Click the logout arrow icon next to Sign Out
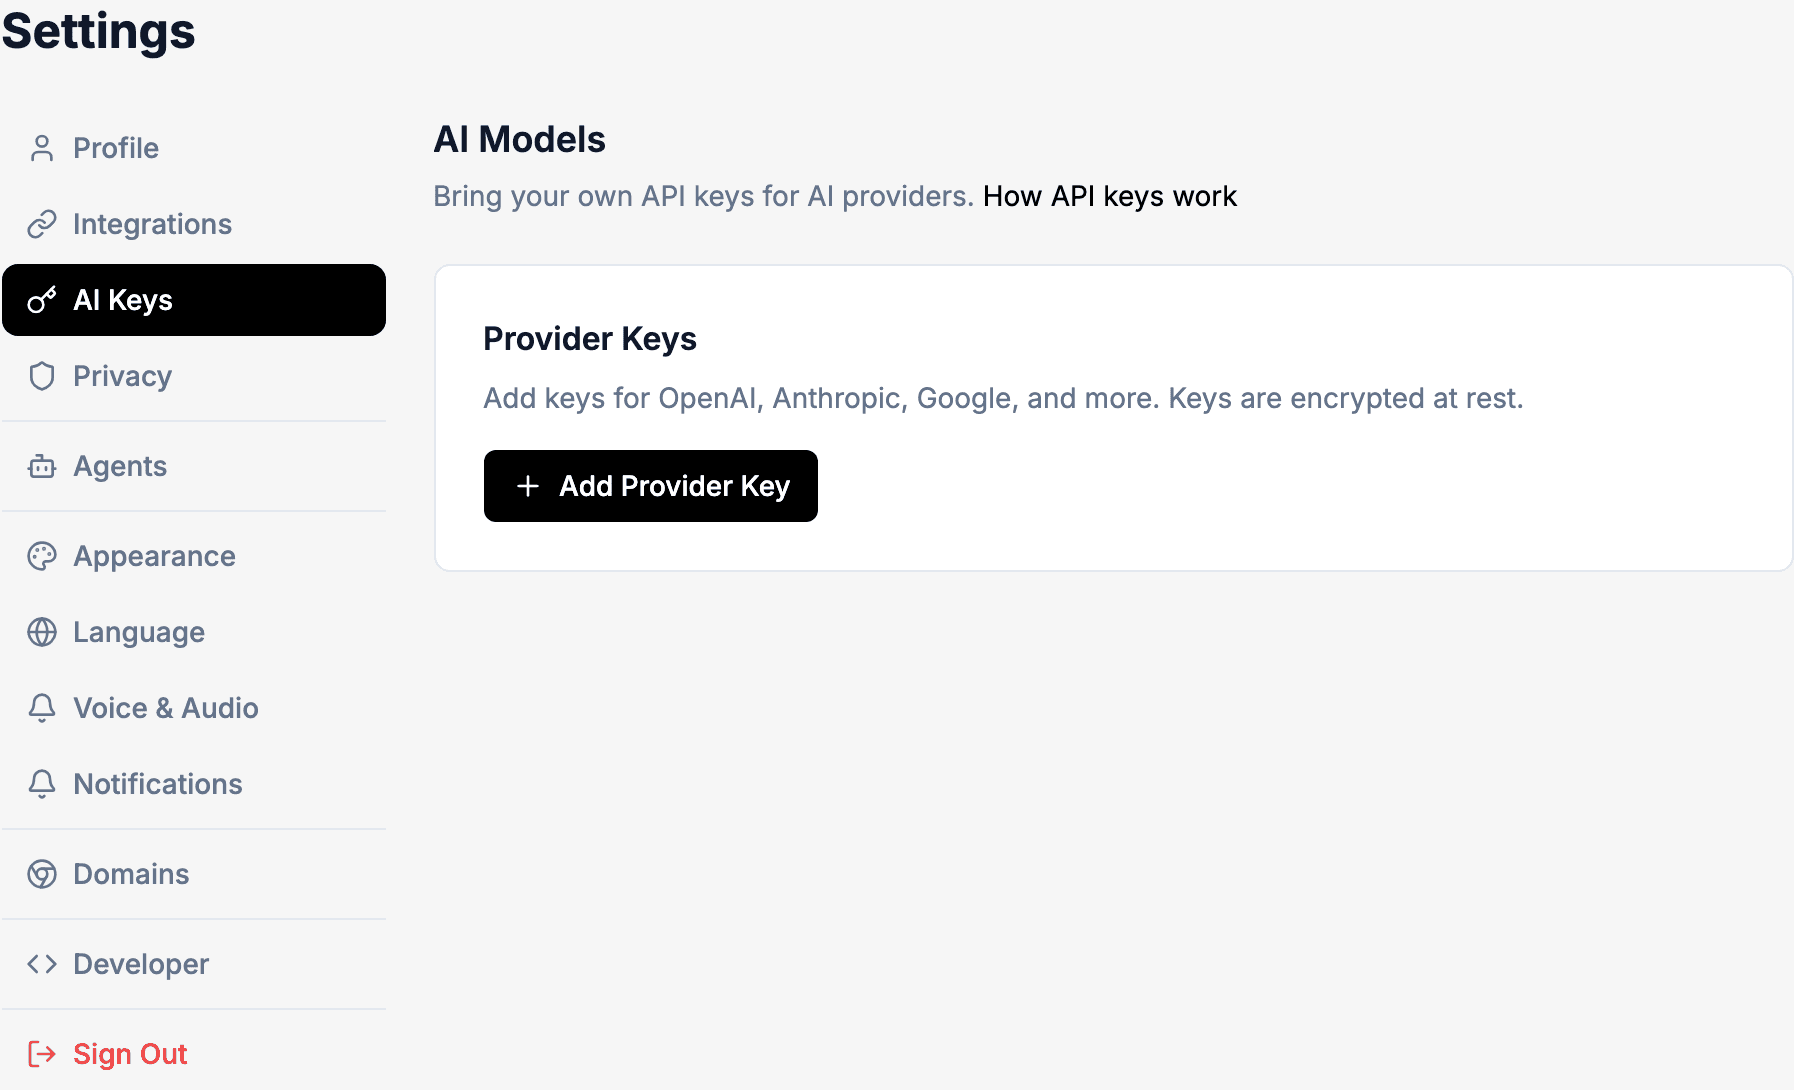 (x=42, y=1054)
